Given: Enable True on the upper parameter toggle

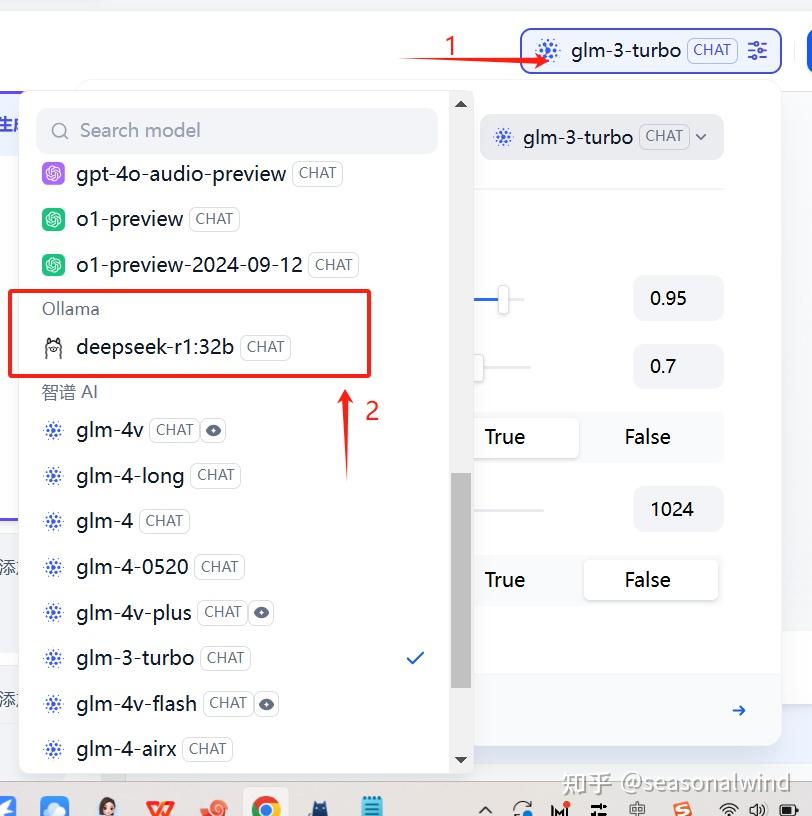Looking at the screenshot, I should (505, 437).
